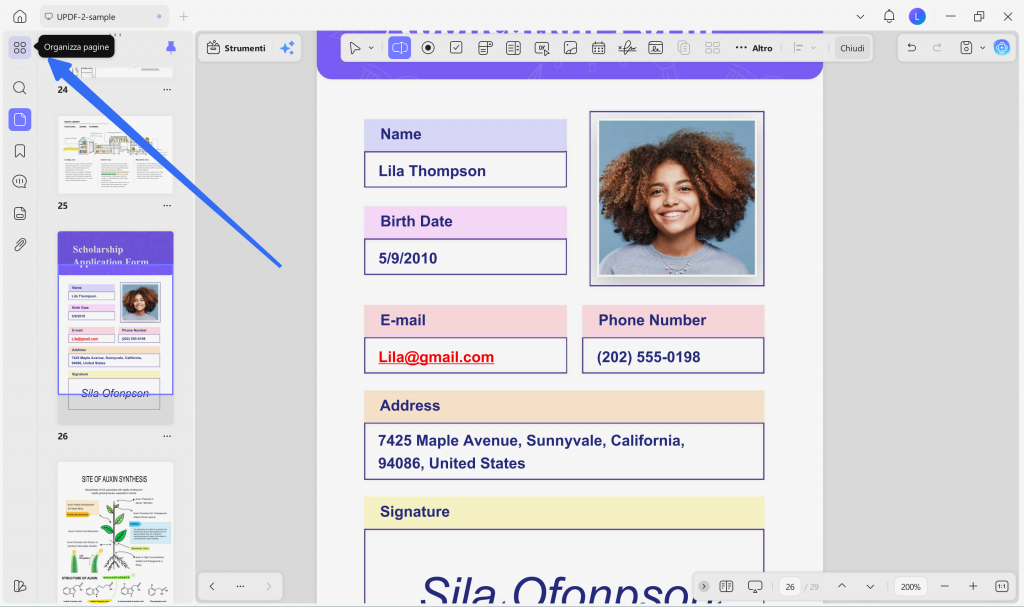
Task: Zoom in with the plus button
Action: click(x=972, y=586)
